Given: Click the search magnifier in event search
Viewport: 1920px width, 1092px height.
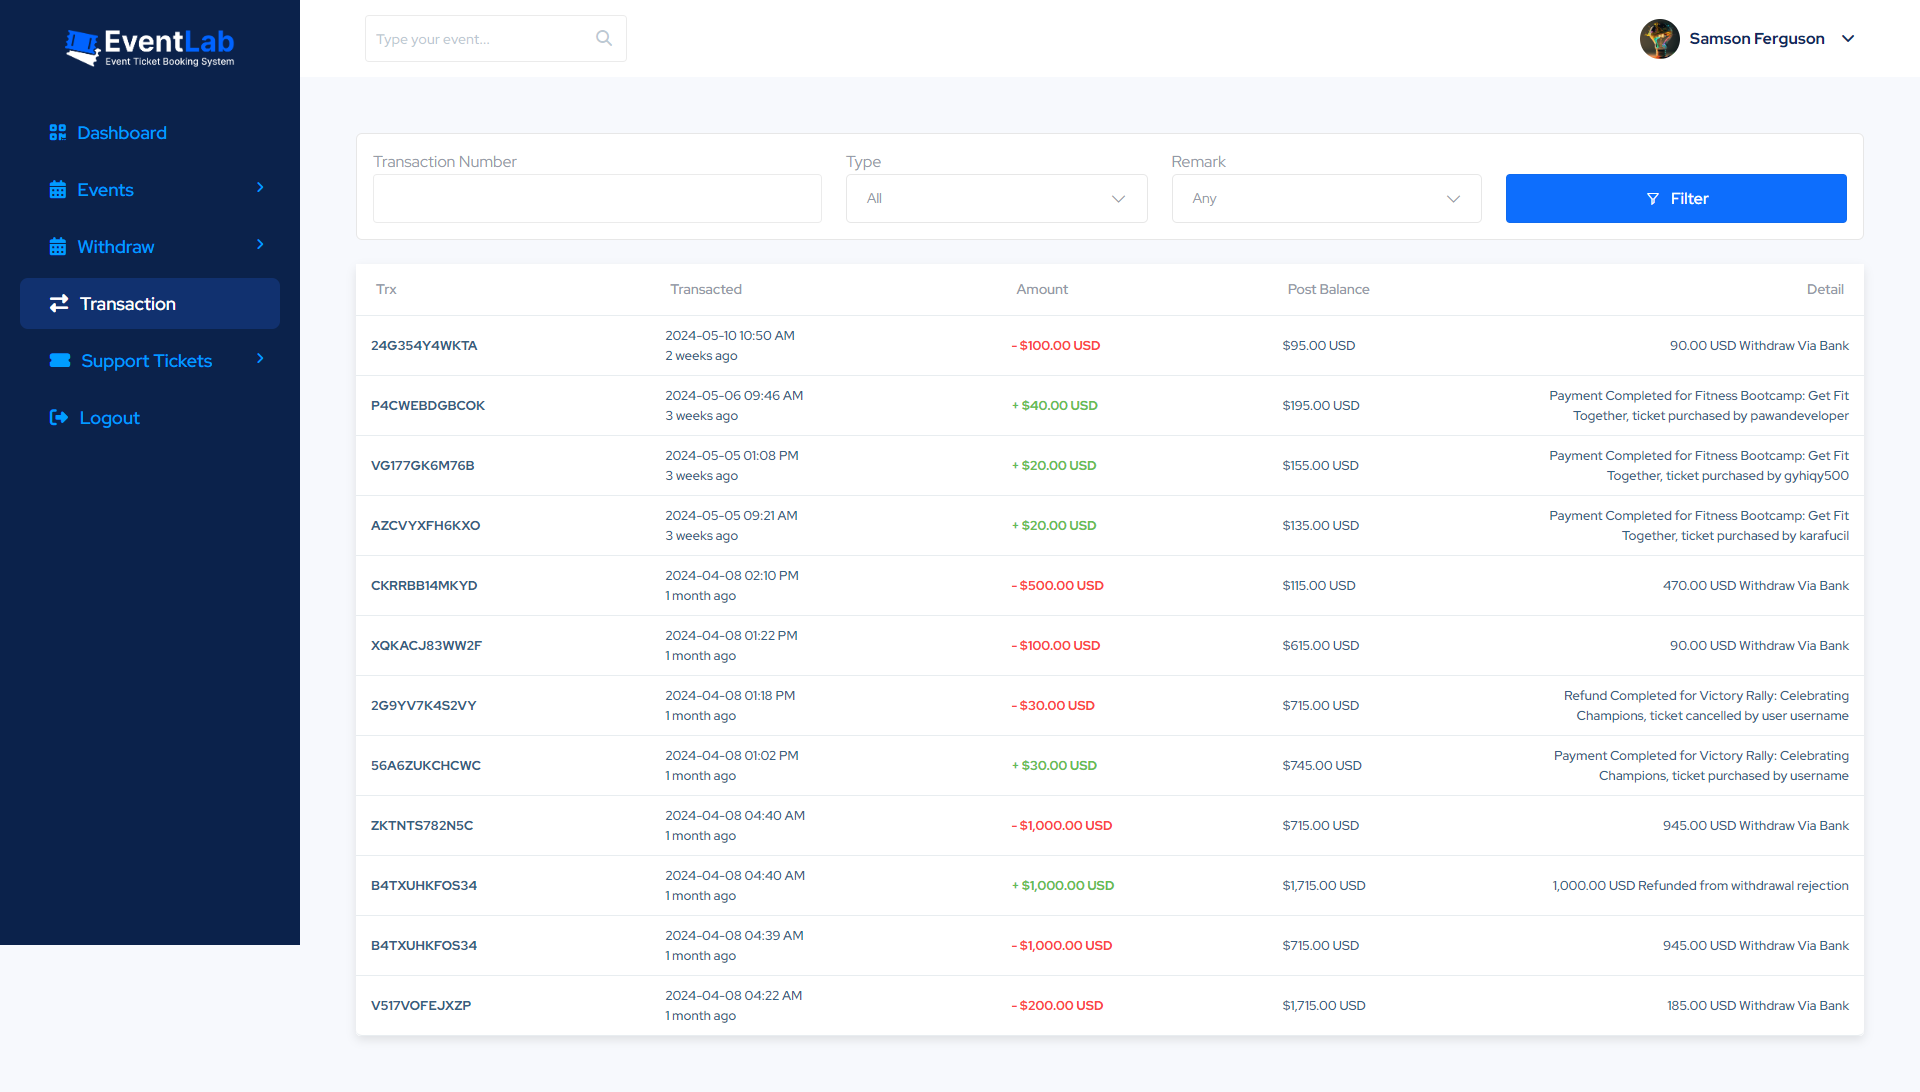Looking at the screenshot, I should point(603,38).
